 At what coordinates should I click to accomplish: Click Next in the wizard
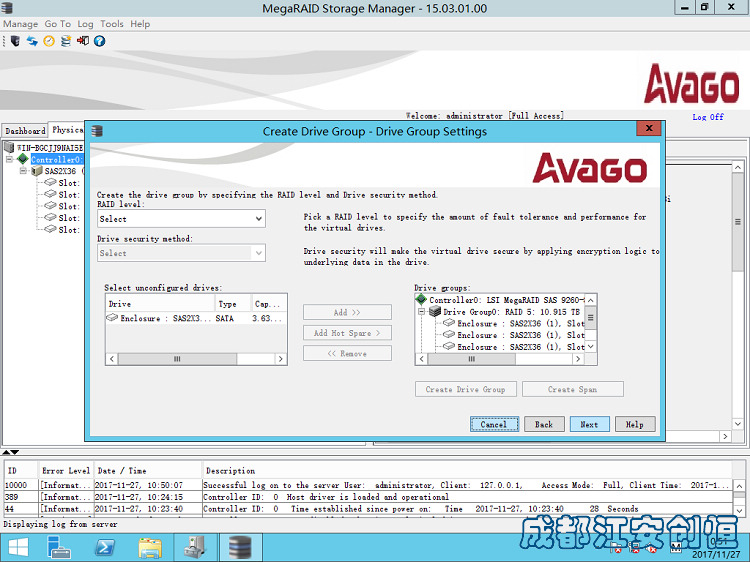(x=589, y=424)
